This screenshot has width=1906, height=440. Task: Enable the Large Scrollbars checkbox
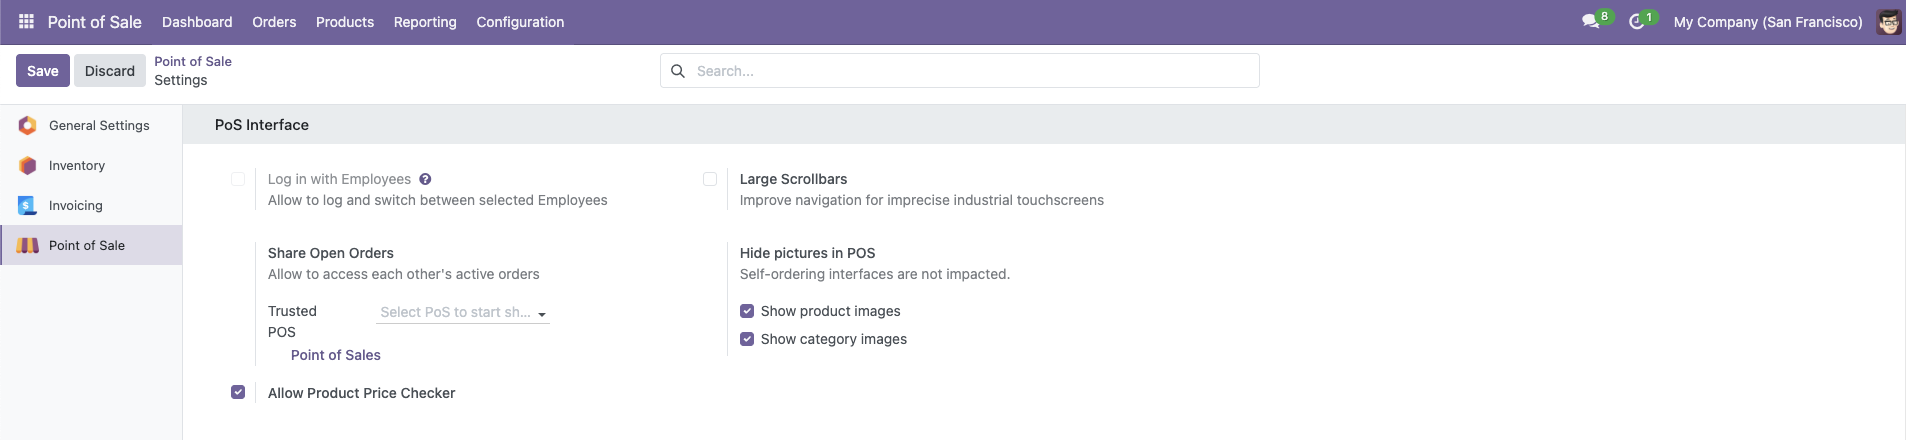[x=710, y=179]
